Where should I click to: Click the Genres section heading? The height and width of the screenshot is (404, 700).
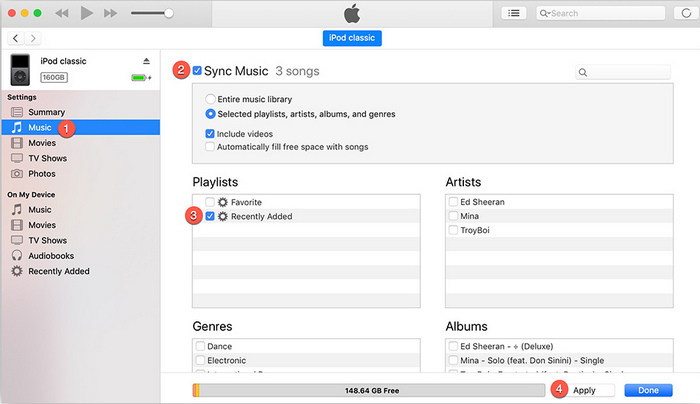[212, 326]
